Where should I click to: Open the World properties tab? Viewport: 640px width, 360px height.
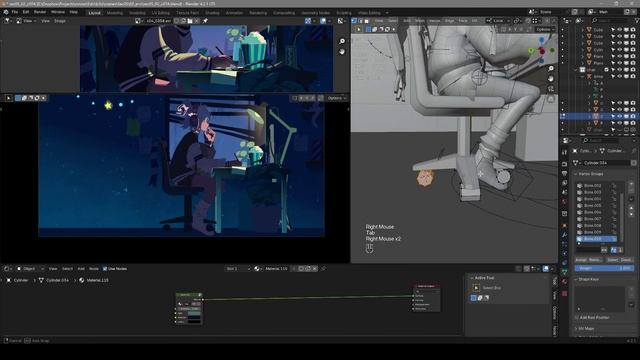(x=564, y=202)
